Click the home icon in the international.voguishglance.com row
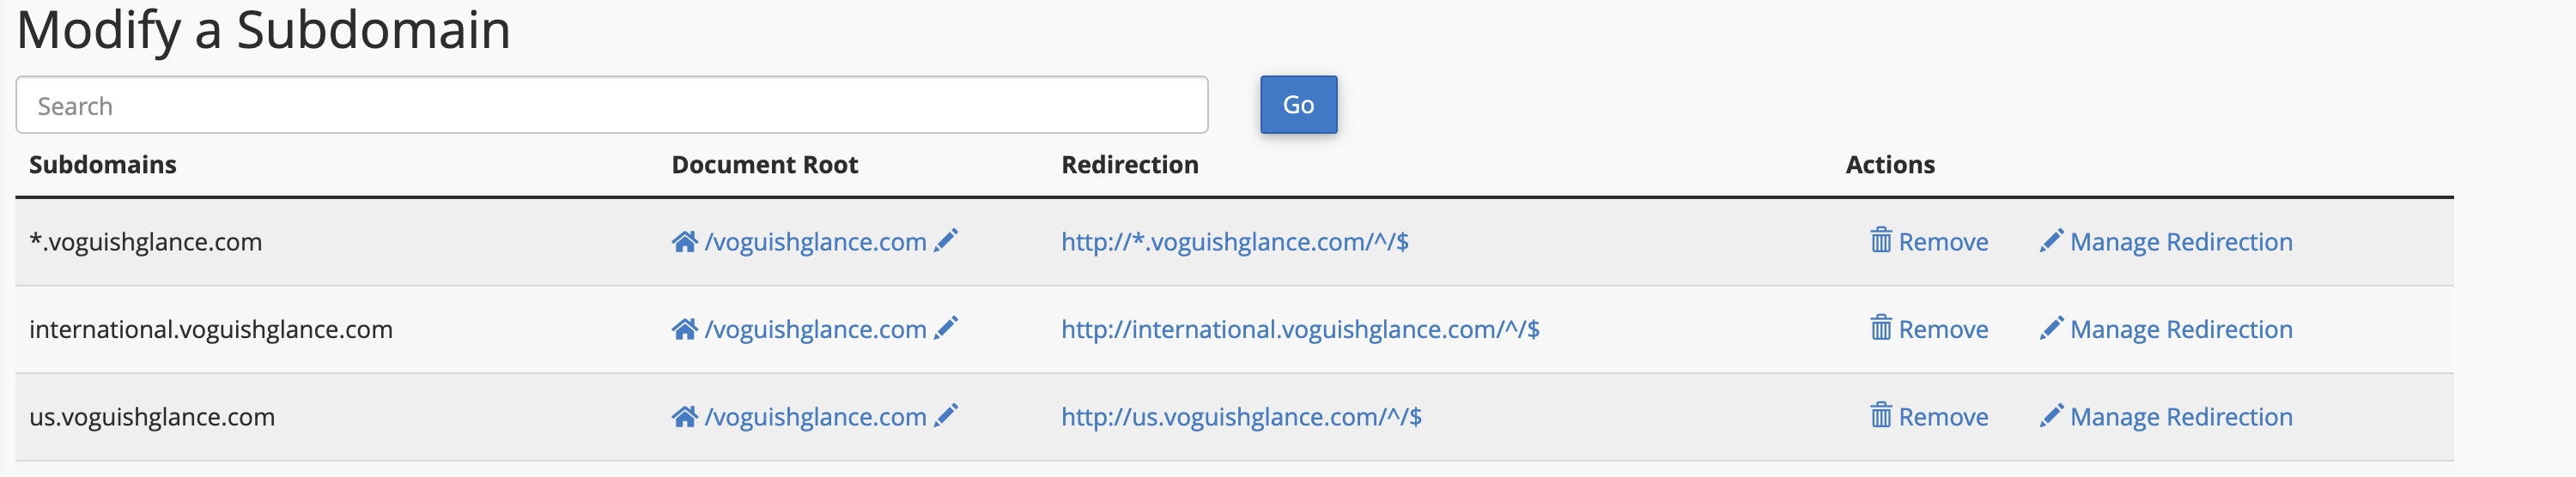Viewport: 2576px width, 477px height. (684, 329)
